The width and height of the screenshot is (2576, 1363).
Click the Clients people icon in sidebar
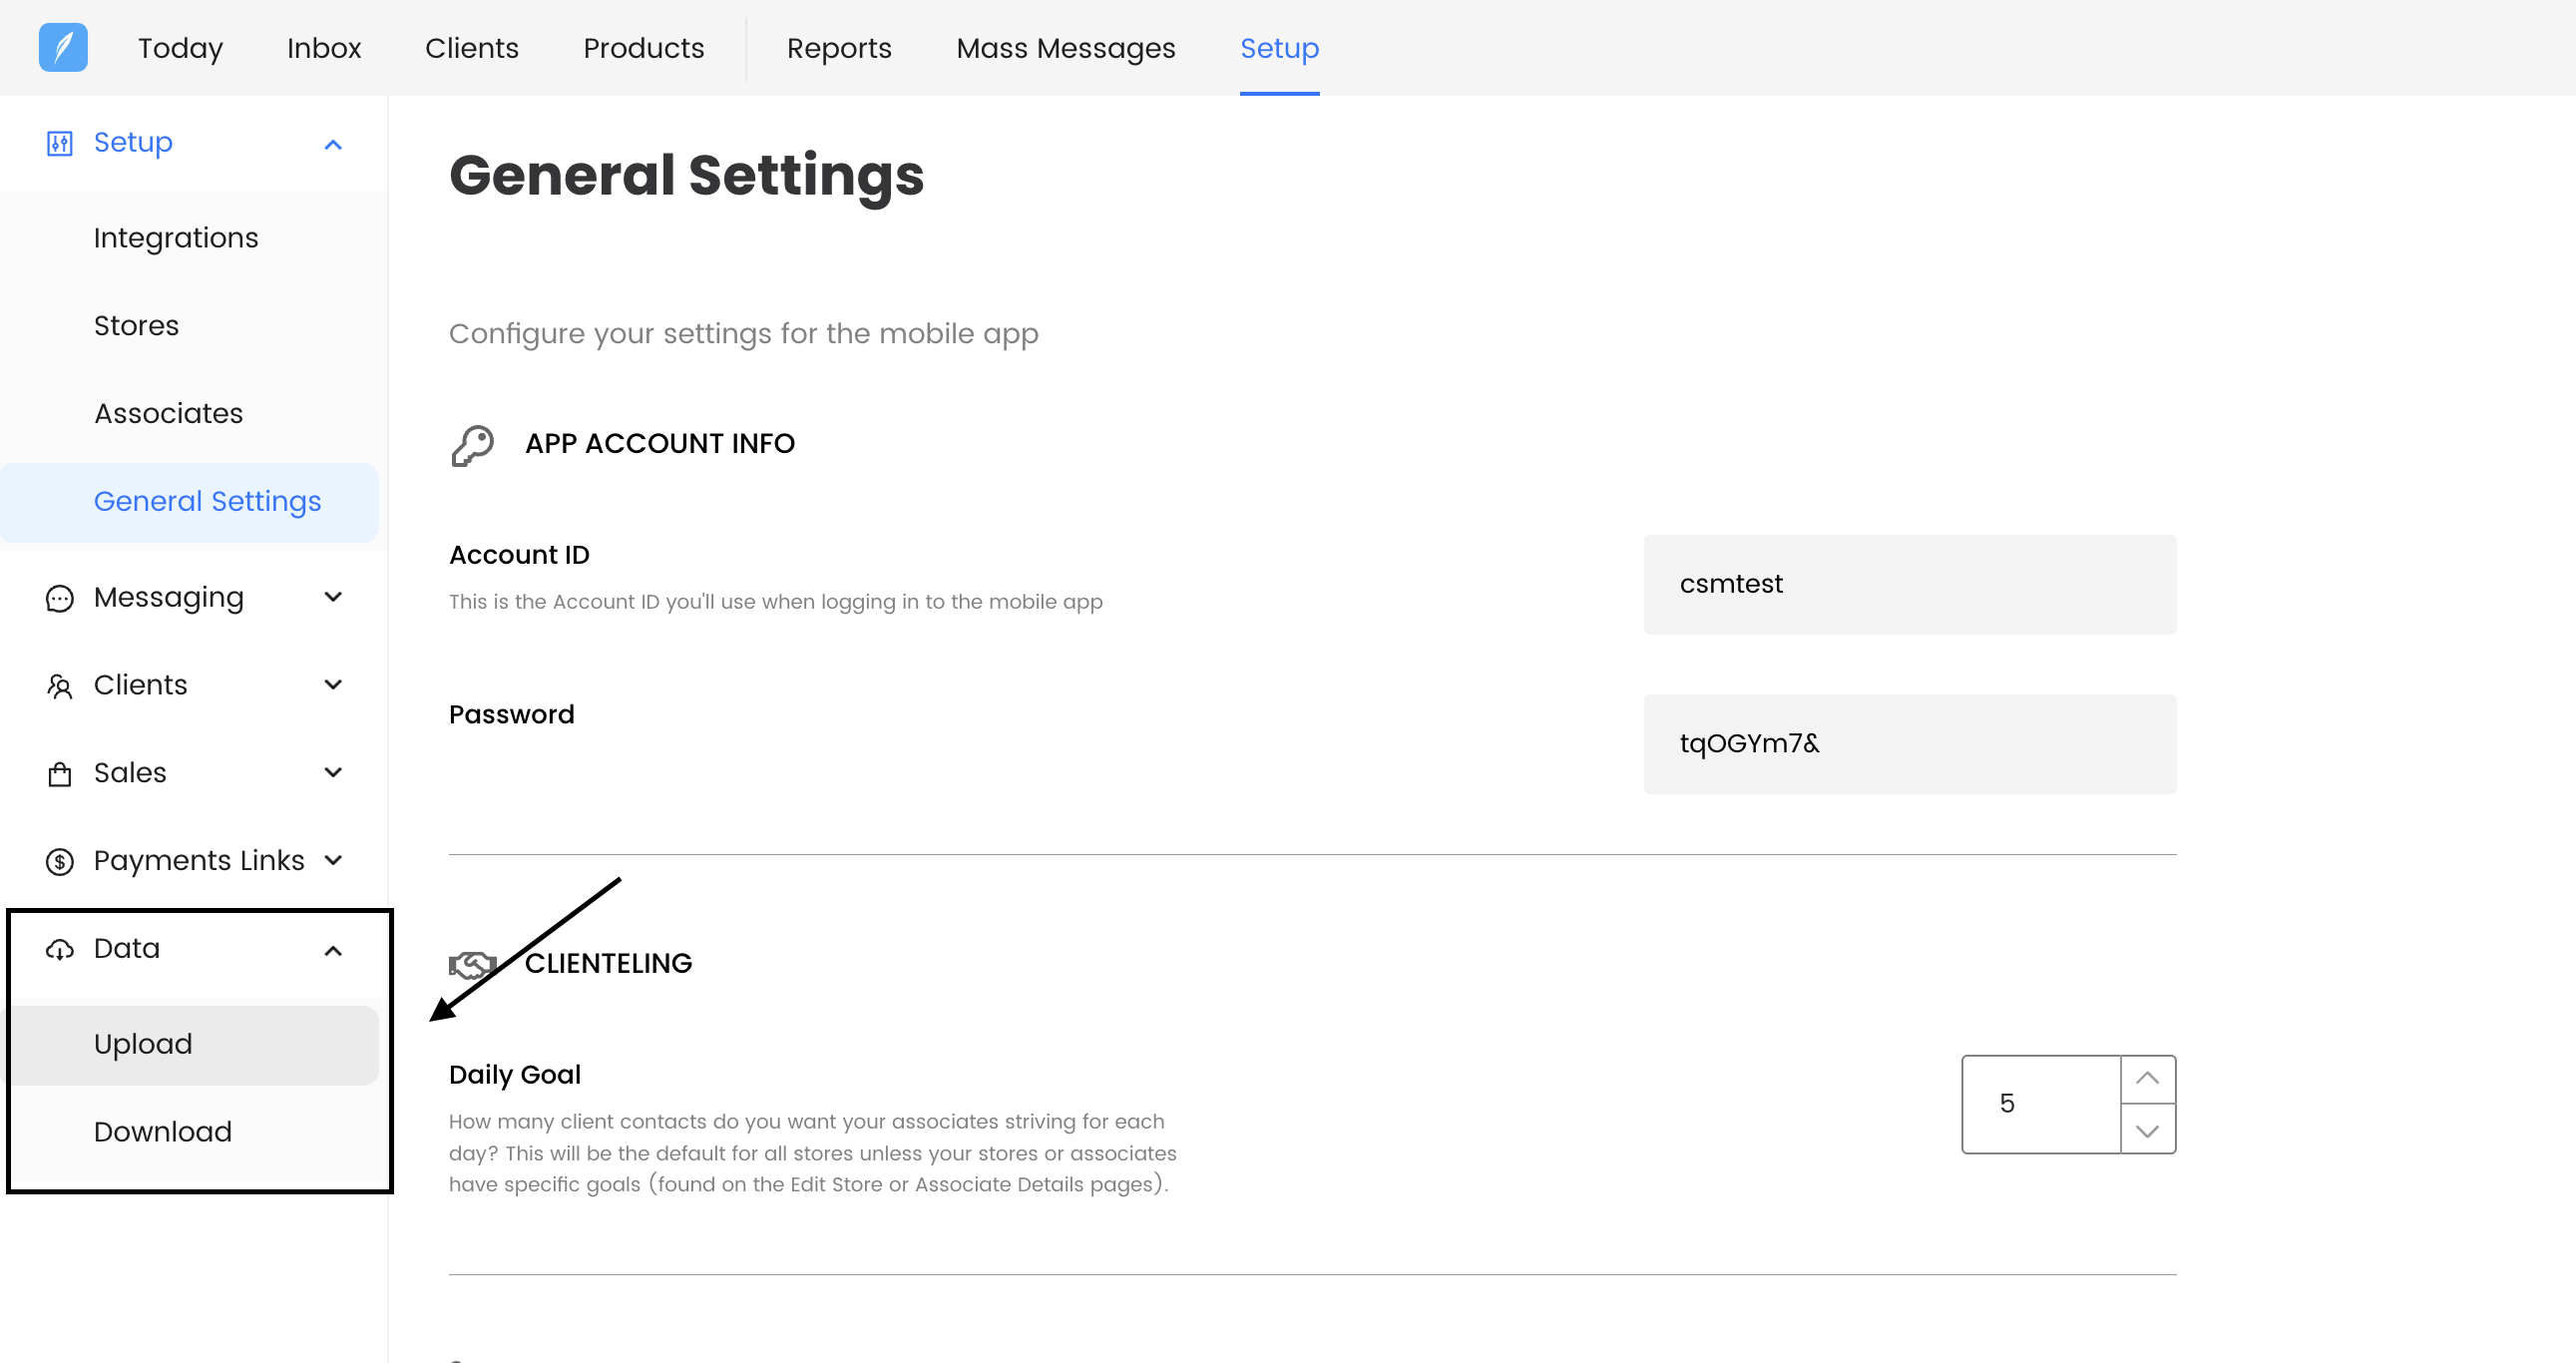tap(60, 686)
